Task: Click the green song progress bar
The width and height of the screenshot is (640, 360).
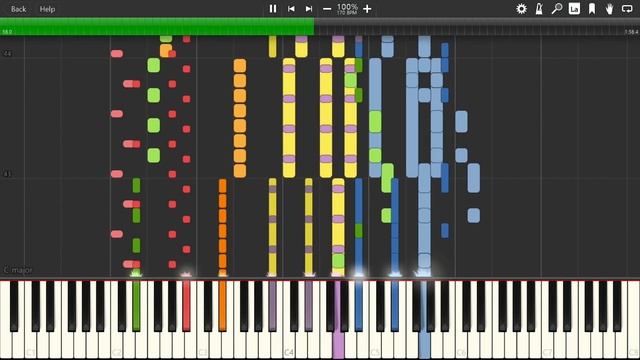Action: tap(157, 27)
